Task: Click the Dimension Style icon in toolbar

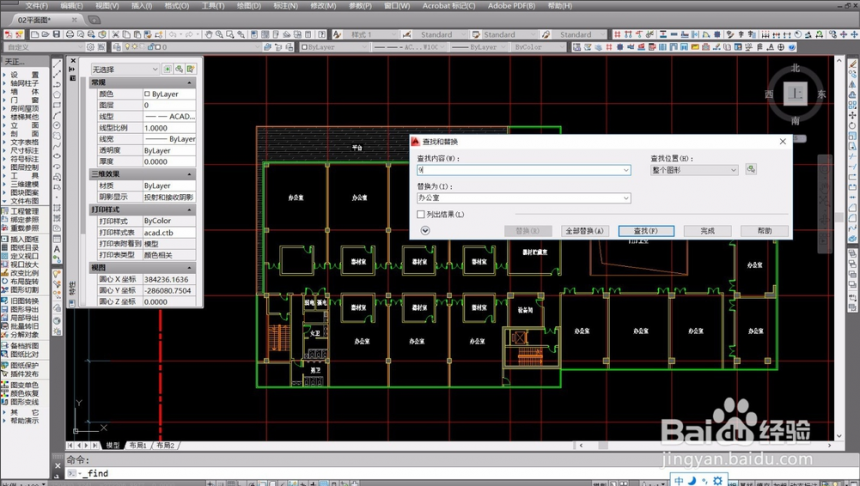Action: [x=407, y=34]
